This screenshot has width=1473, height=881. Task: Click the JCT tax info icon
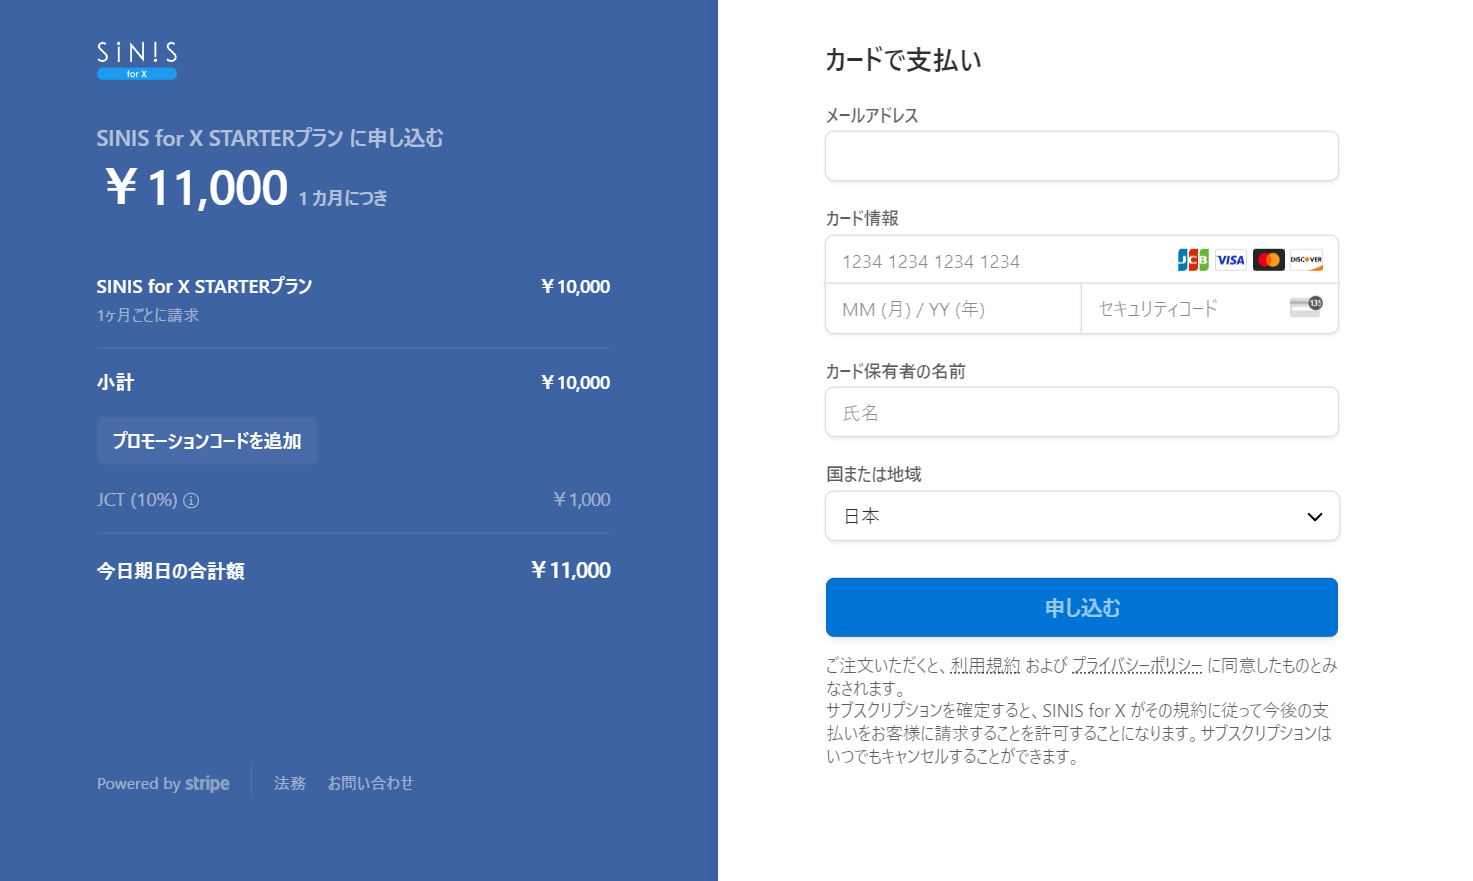point(191,500)
